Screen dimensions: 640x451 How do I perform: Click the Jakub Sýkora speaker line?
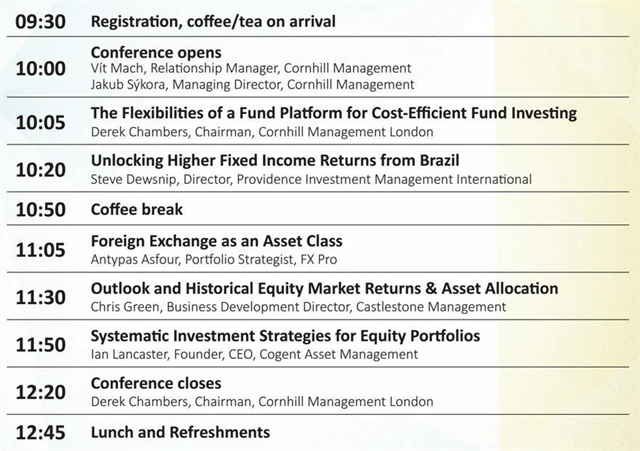coord(252,85)
